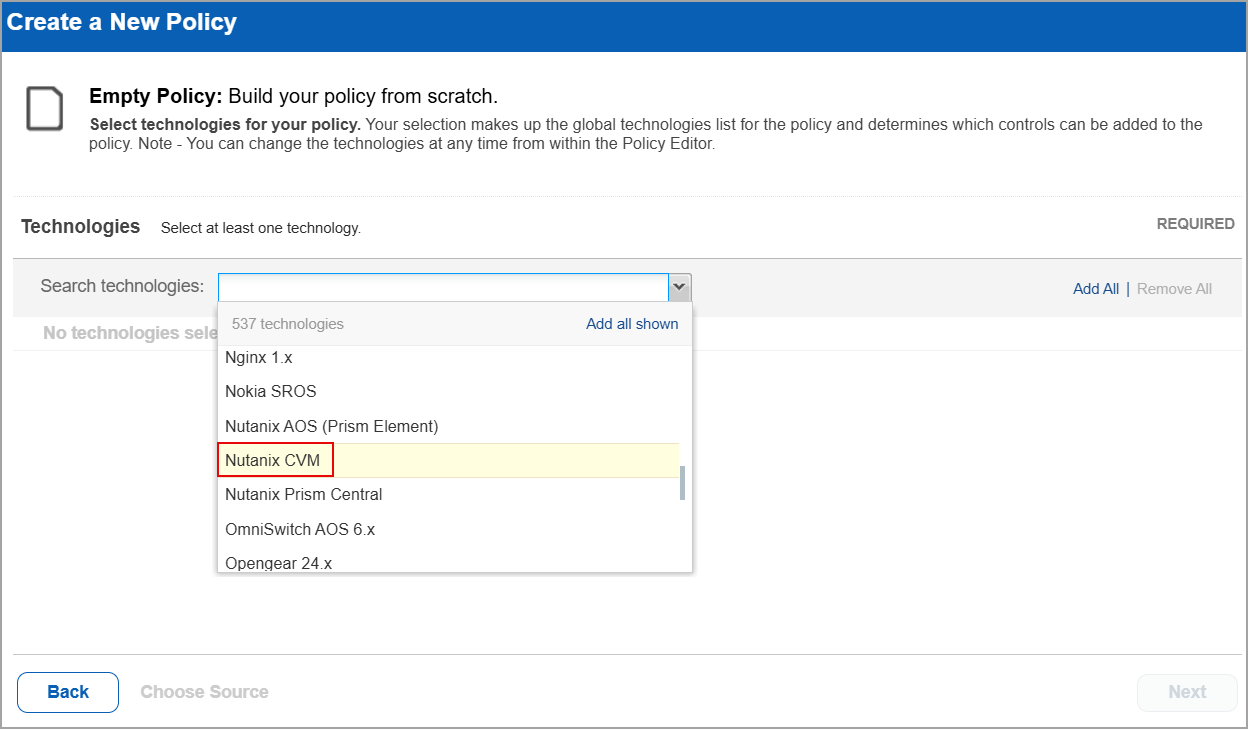Select Nutanix CVM in the list

448,460
